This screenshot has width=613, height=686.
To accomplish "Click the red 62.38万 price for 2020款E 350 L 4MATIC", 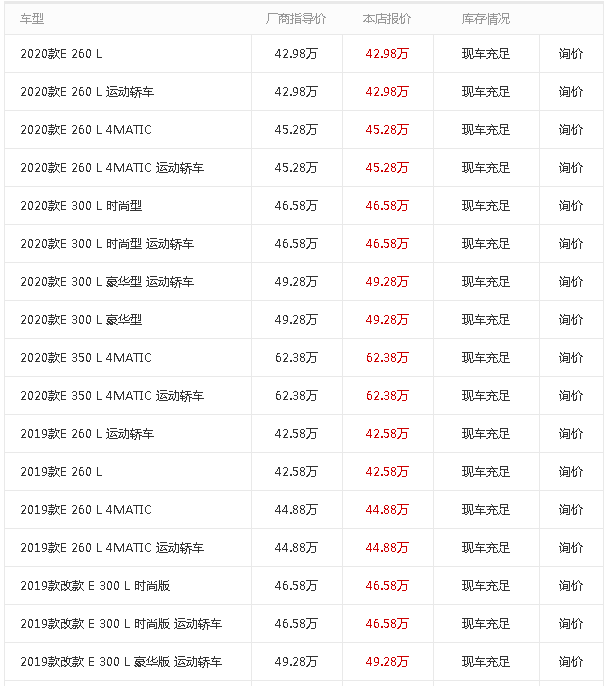I will point(387,358).
